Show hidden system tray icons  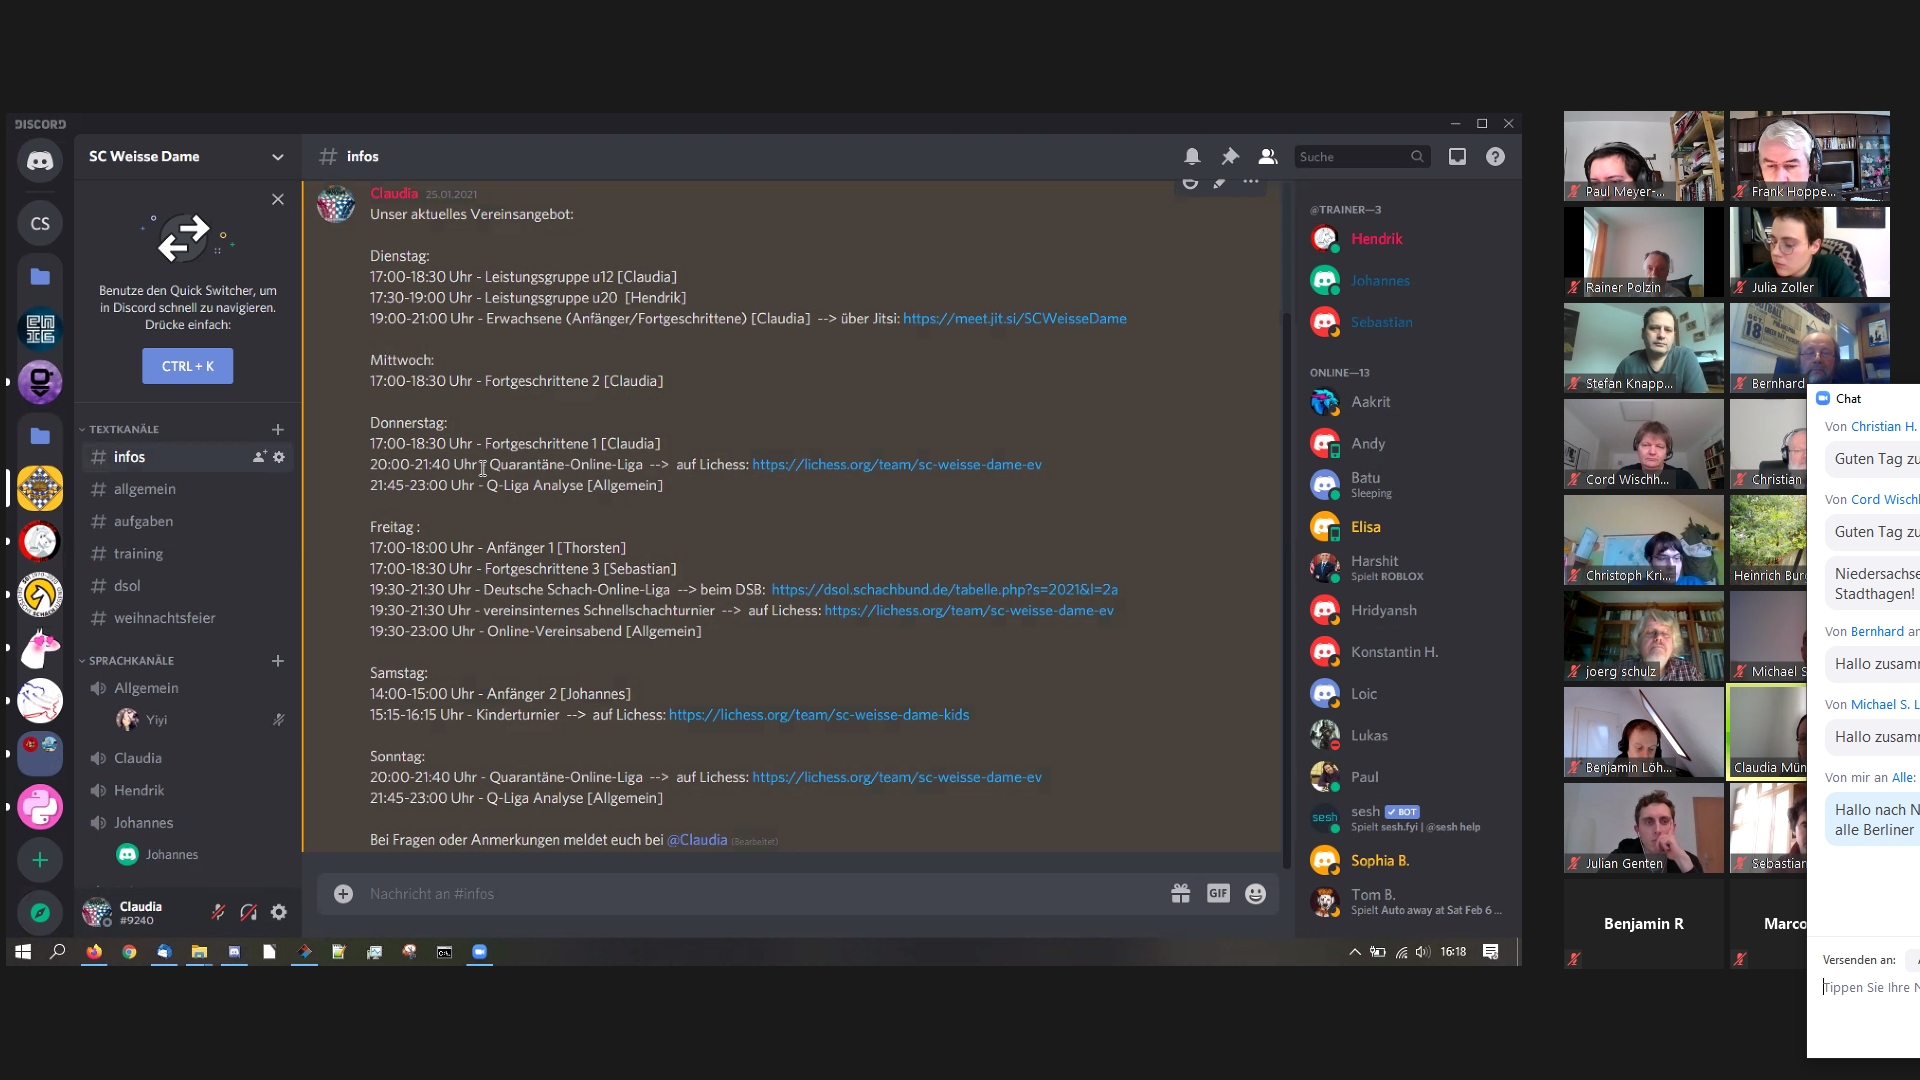1355,952
